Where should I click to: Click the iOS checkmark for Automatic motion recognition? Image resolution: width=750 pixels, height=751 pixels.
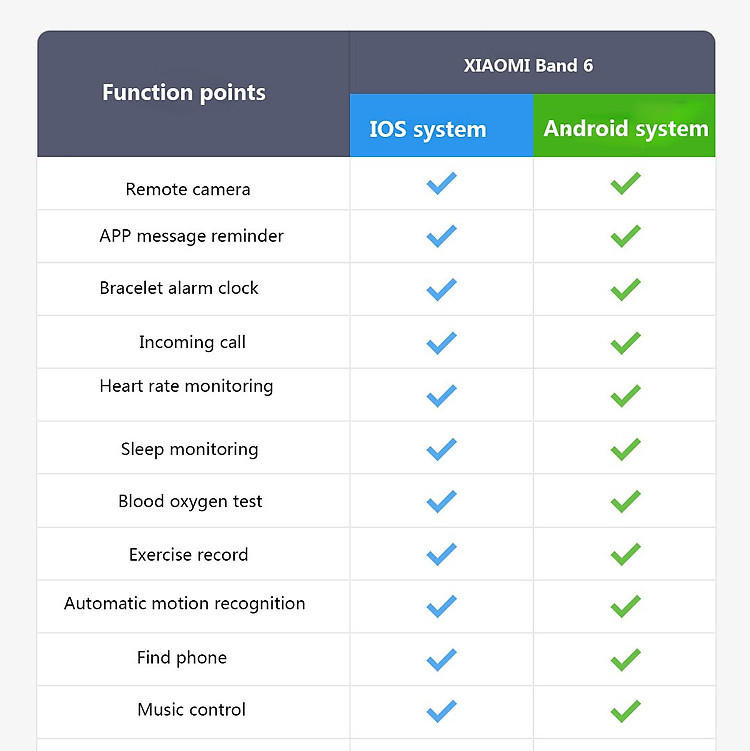pos(441,606)
